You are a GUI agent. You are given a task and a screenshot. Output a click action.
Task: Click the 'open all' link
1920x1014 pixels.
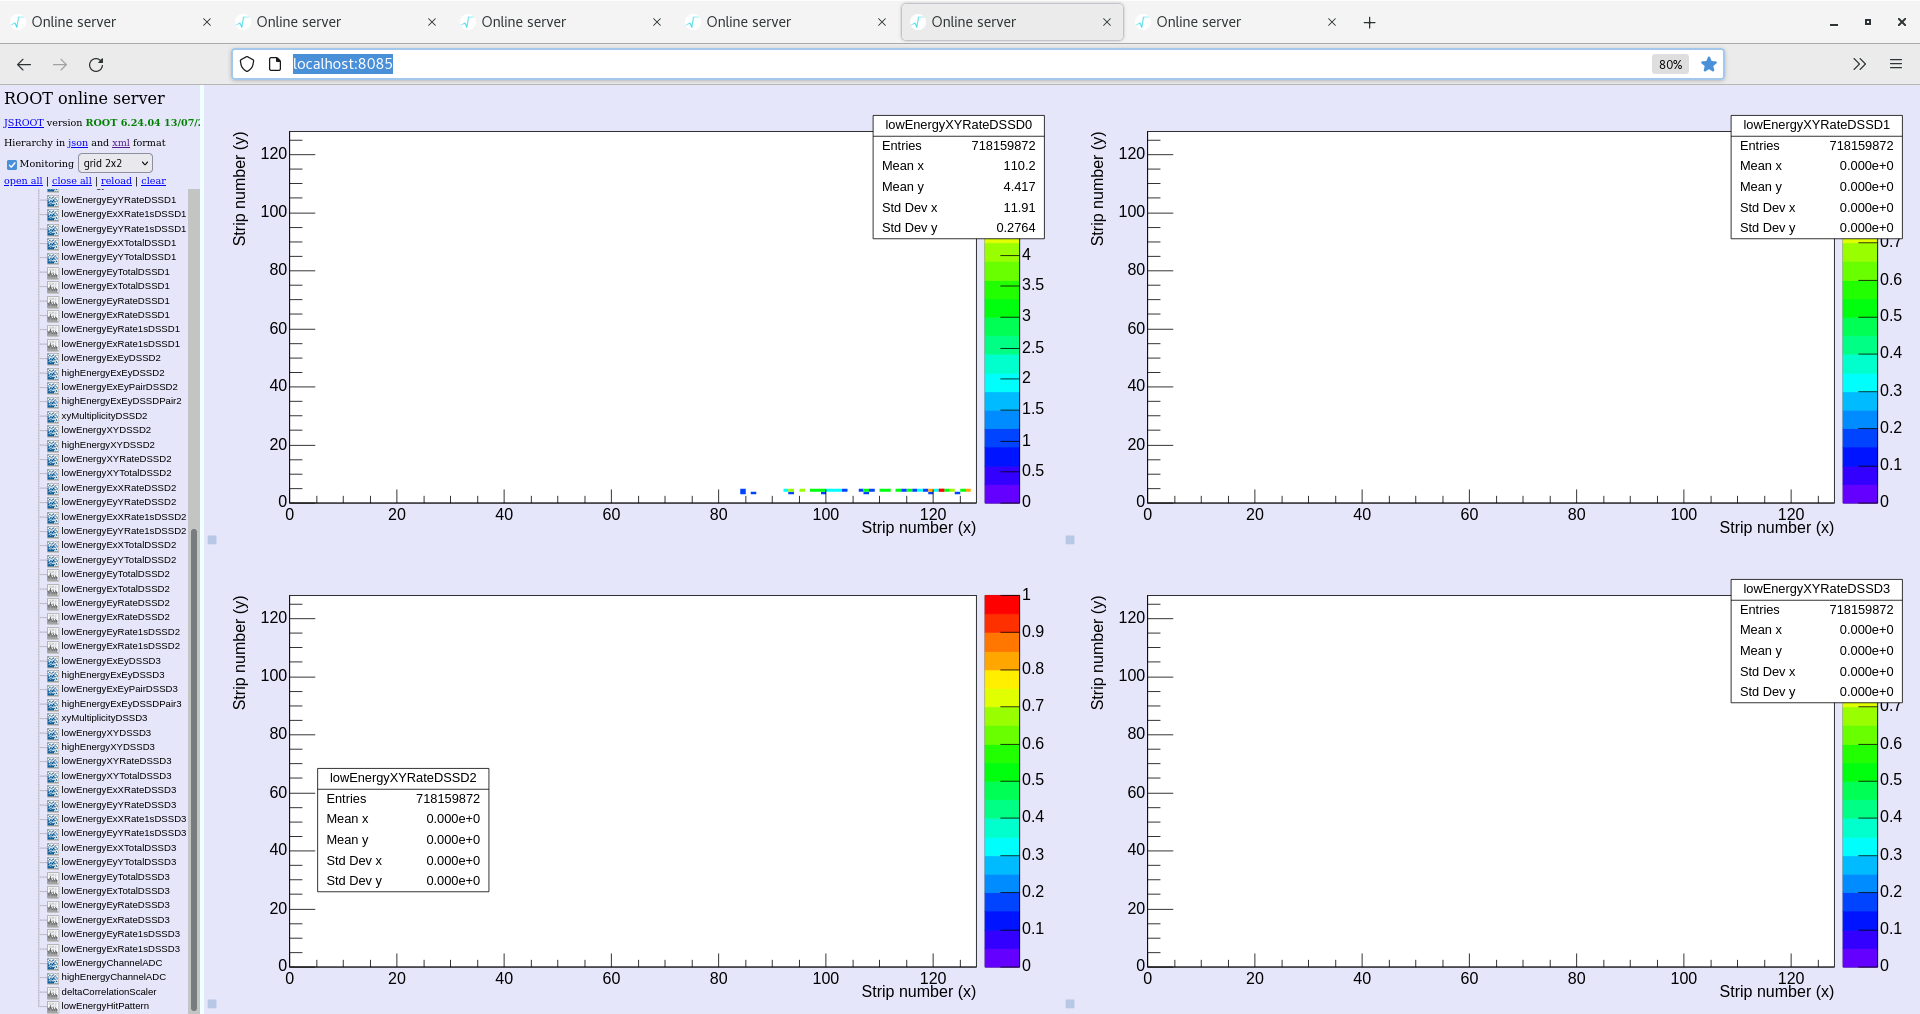click(23, 181)
